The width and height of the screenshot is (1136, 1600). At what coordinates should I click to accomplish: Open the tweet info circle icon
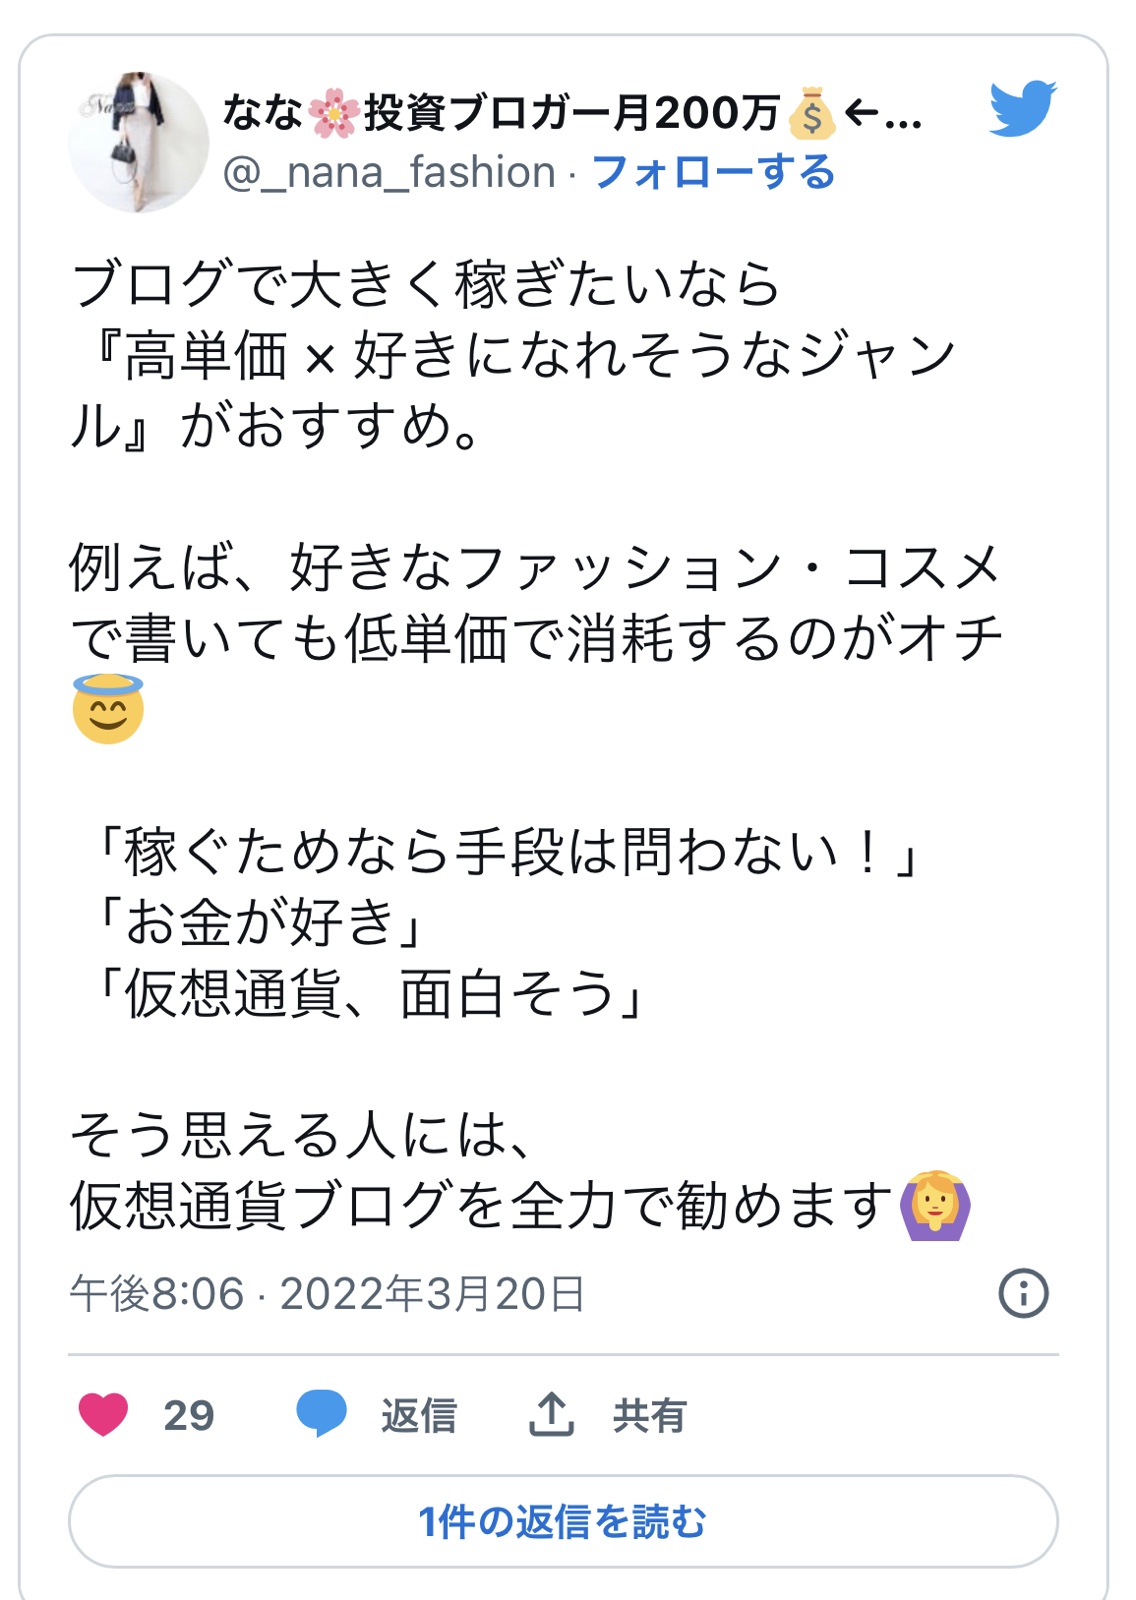(1023, 1293)
